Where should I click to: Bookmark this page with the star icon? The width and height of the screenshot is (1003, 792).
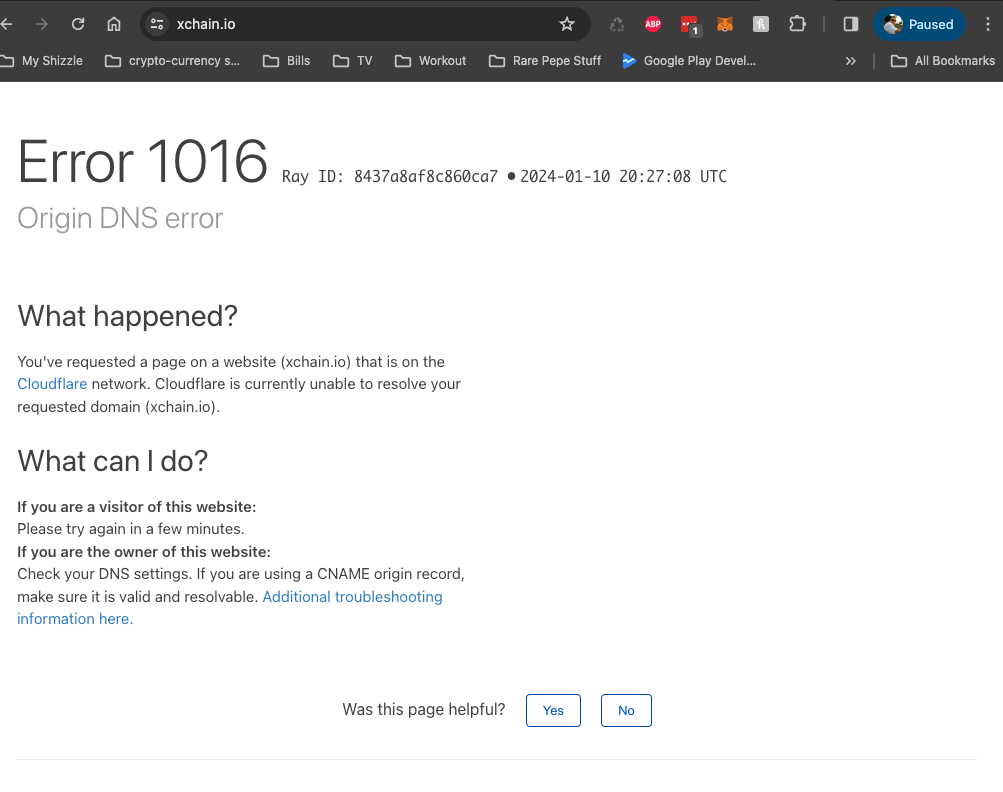pos(567,24)
